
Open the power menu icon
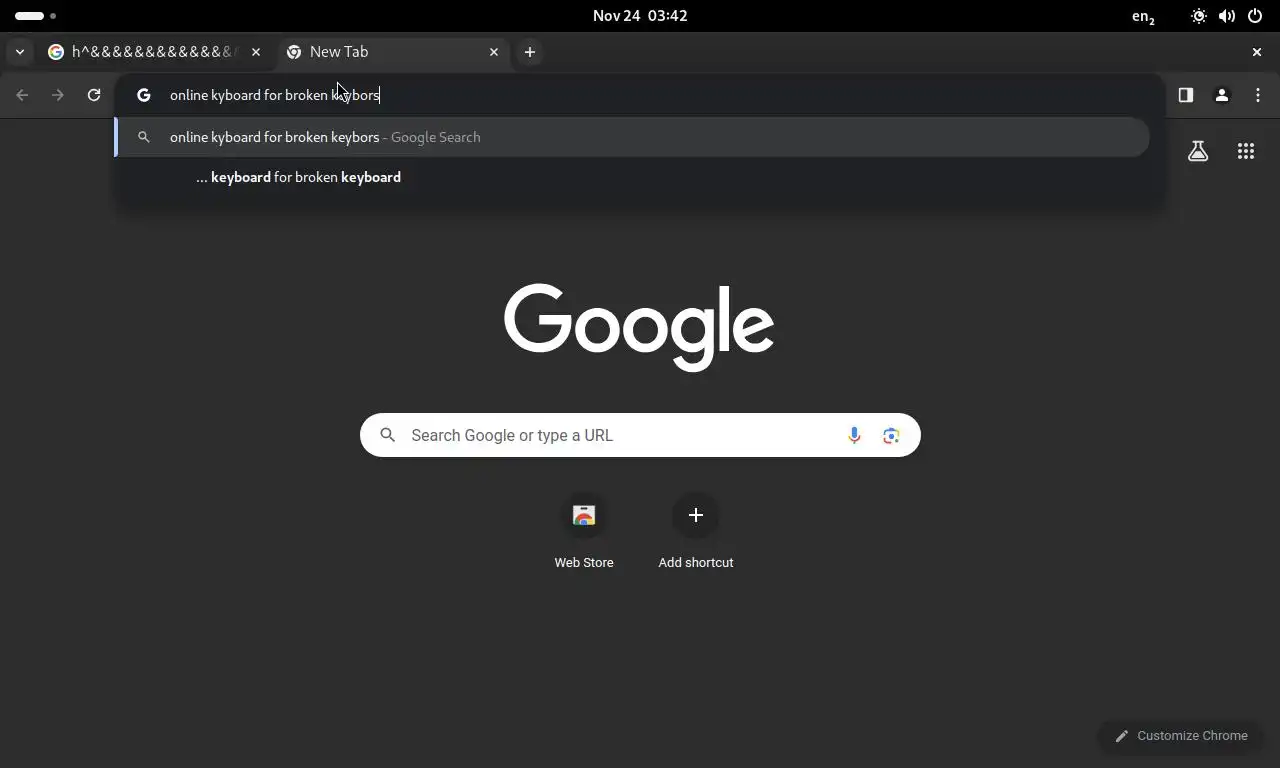(x=1255, y=16)
